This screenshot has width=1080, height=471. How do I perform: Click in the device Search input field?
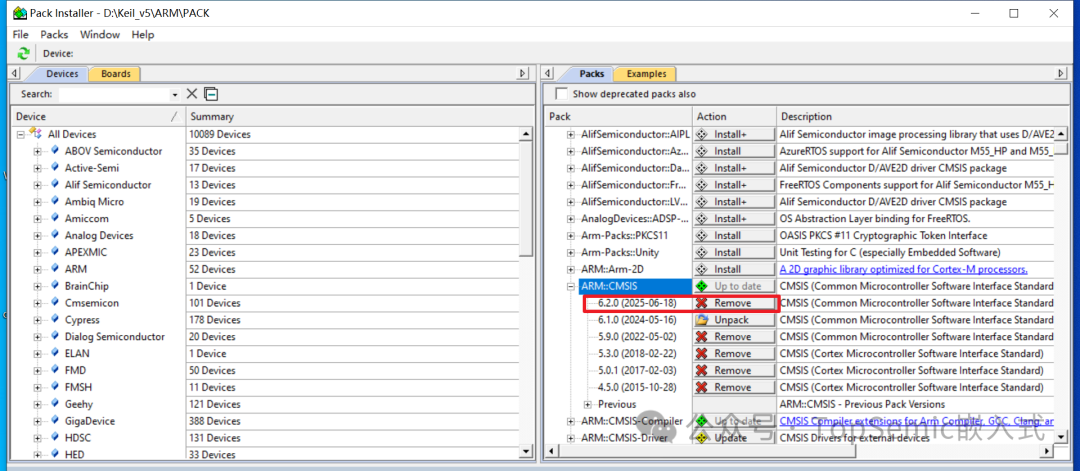click(113, 94)
